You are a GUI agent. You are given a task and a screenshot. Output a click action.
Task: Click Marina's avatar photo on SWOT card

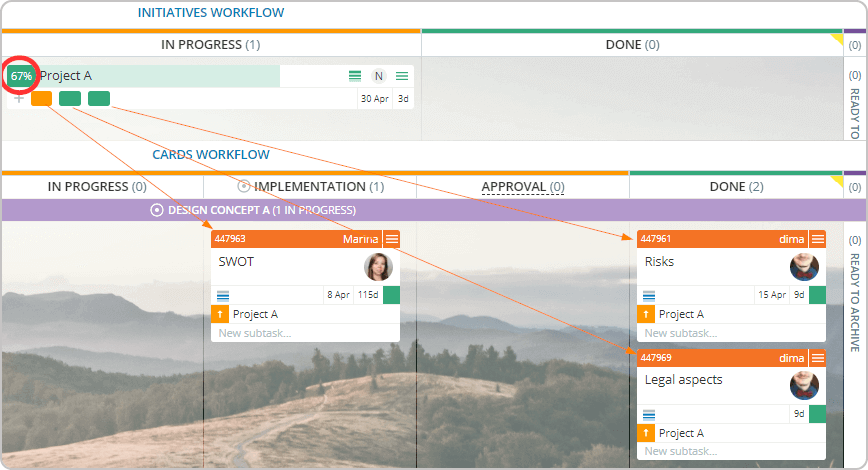click(378, 267)
